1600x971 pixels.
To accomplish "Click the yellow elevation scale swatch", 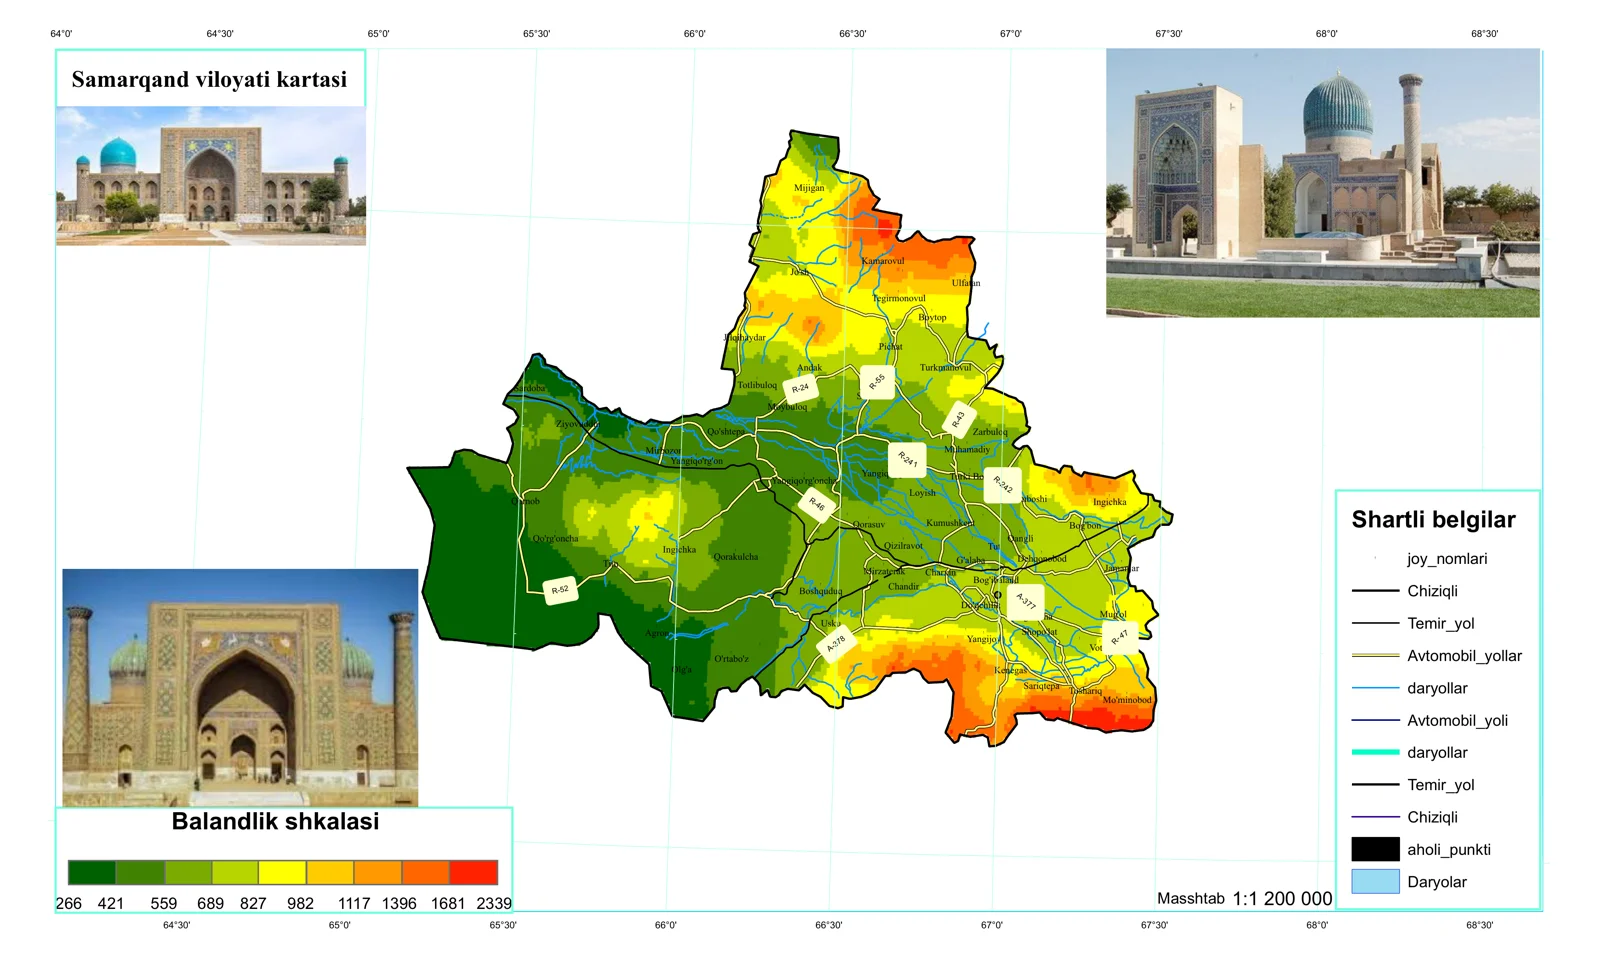I will point(282,872).
